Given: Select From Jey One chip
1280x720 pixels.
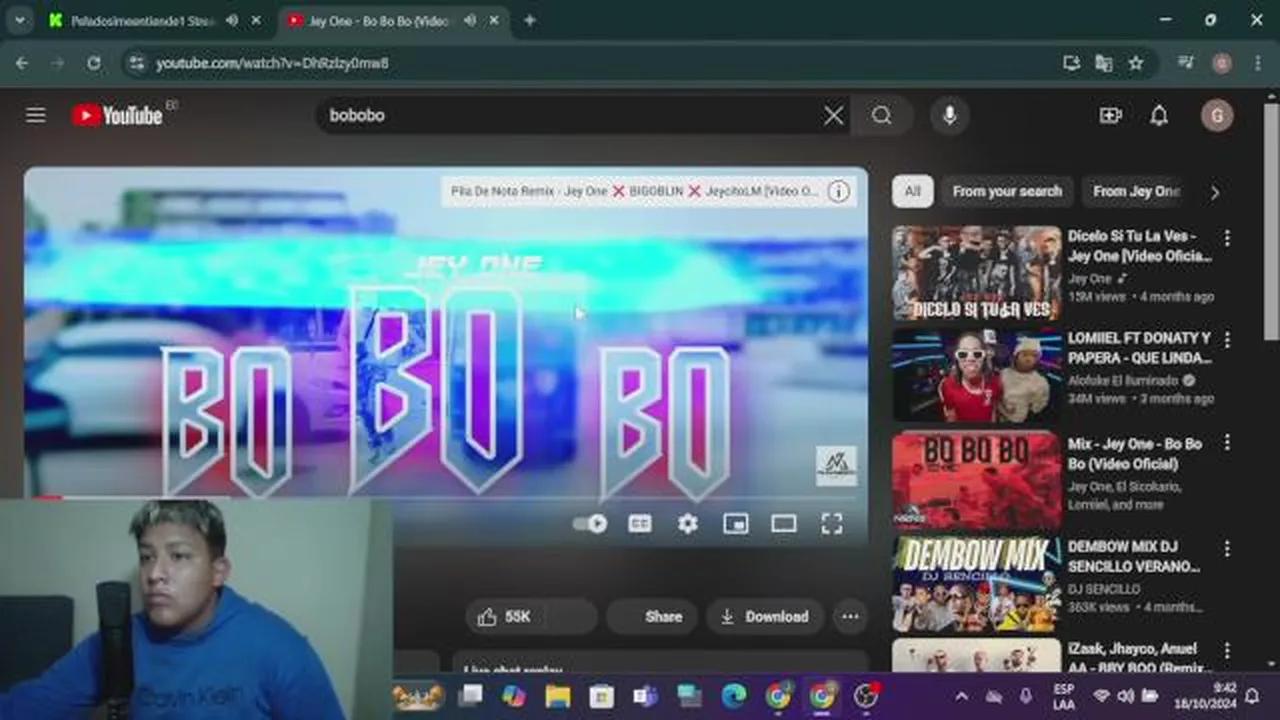Looking at the screenshot, I should [1136, 191].
